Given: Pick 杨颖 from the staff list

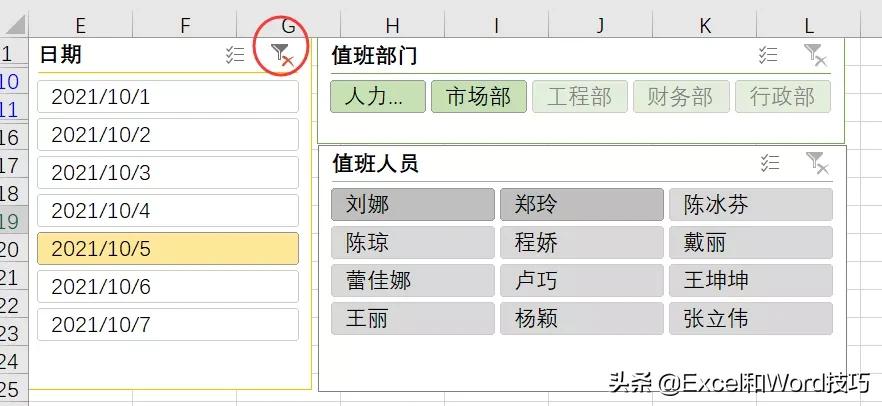Looking at the screenshot, I should coord(582,319).
